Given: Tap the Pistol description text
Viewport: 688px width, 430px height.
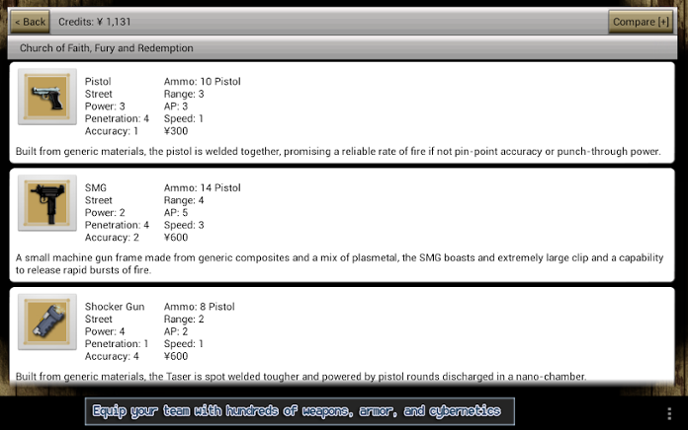Looking at the screenshot, I should [338, 152].
